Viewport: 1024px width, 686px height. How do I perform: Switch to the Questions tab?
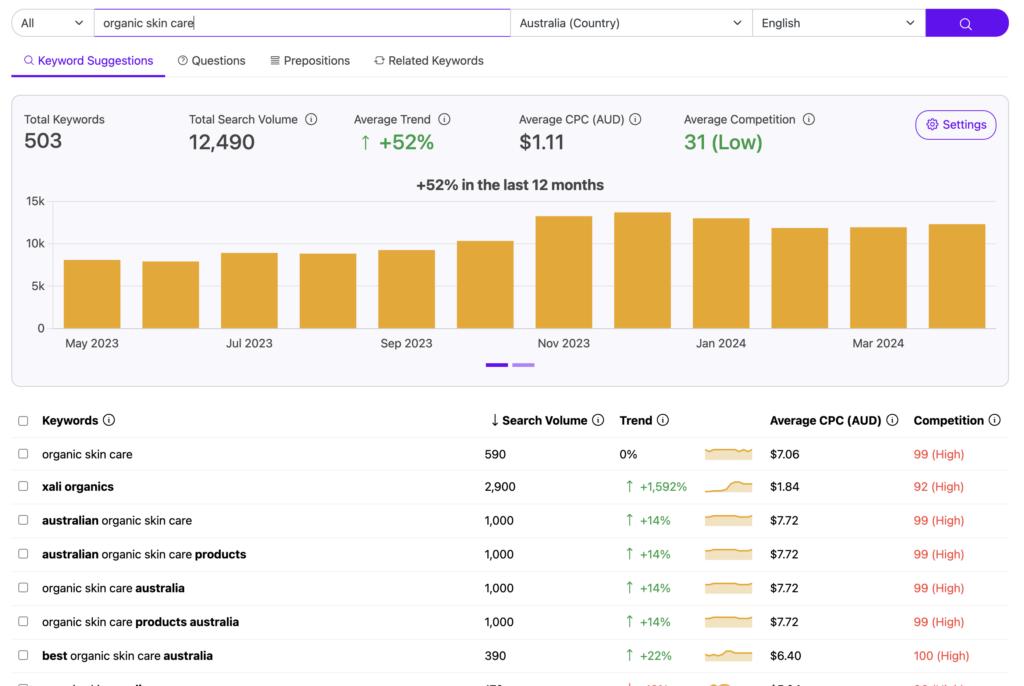(212, 61)
